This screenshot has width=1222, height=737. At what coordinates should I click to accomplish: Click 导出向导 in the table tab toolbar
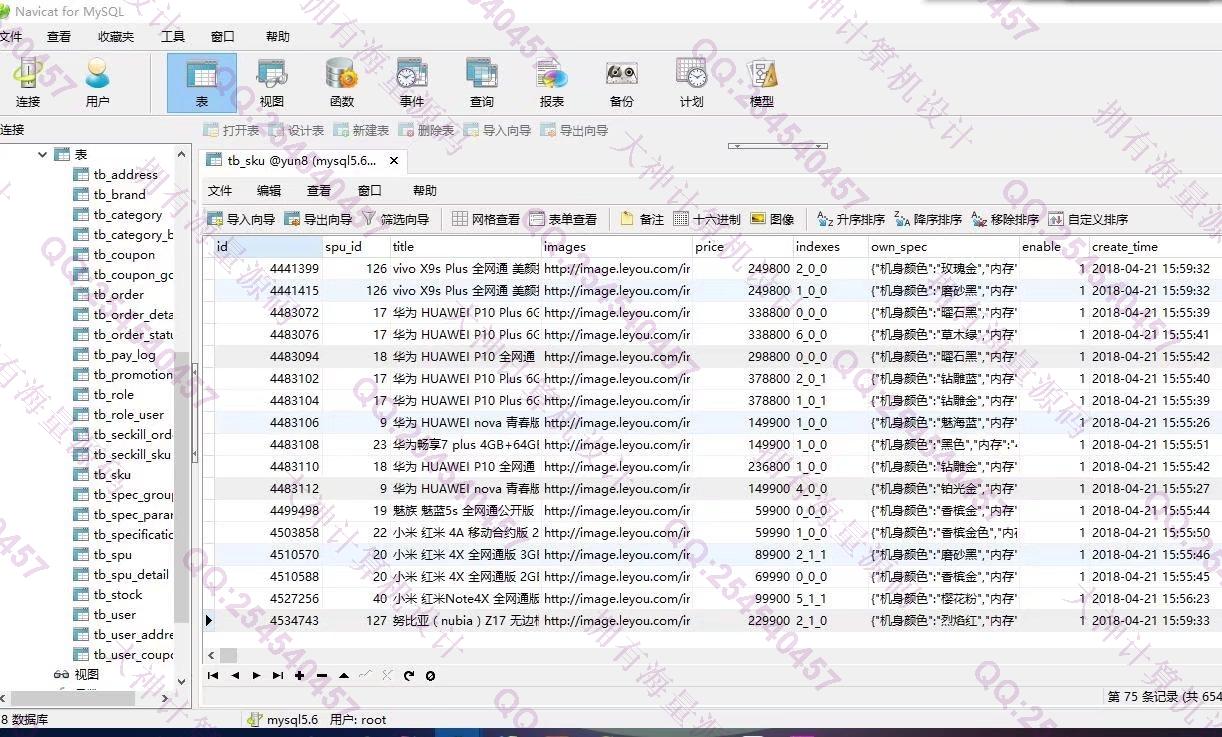(318, 219)
